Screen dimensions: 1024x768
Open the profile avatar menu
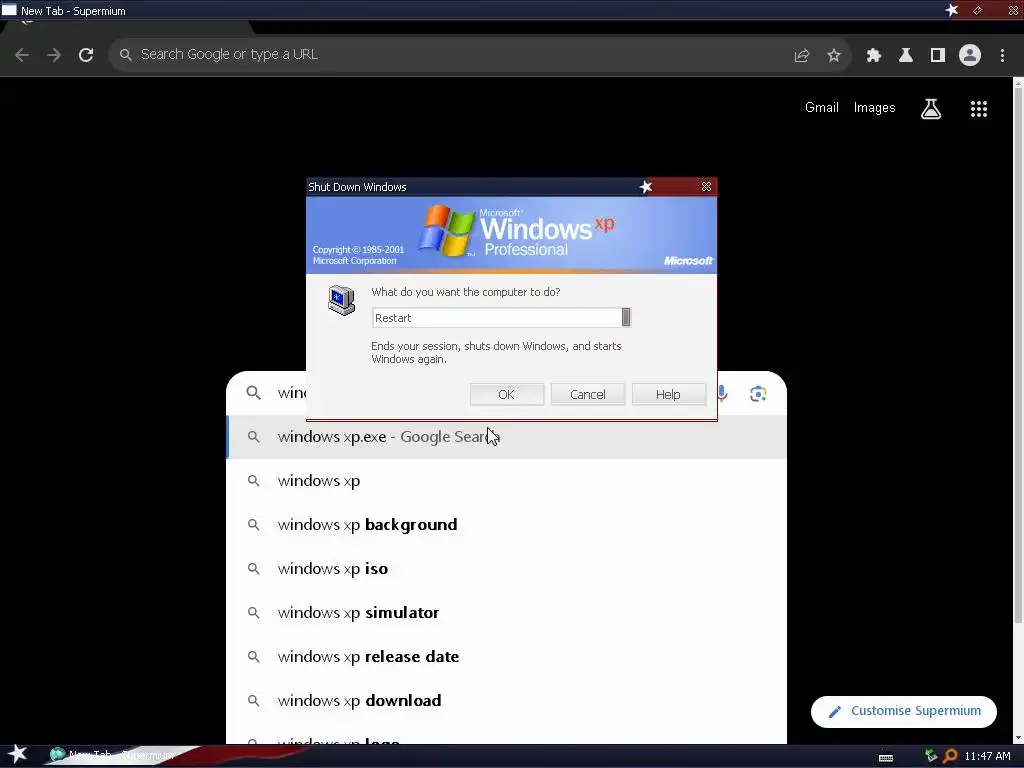click(x=969, y=55)
